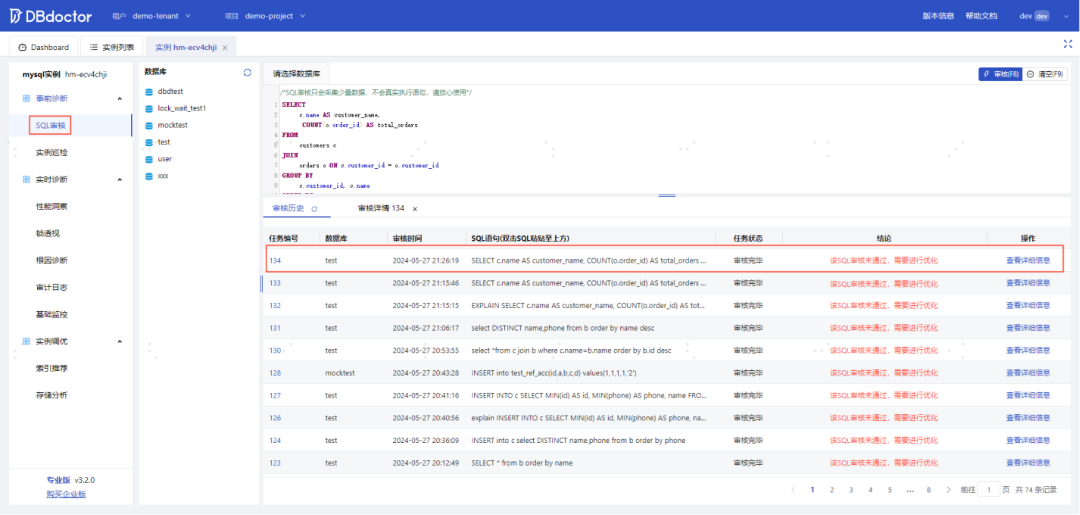
Task: Refresh the database list icon
Action: click(x=247, y=72)
